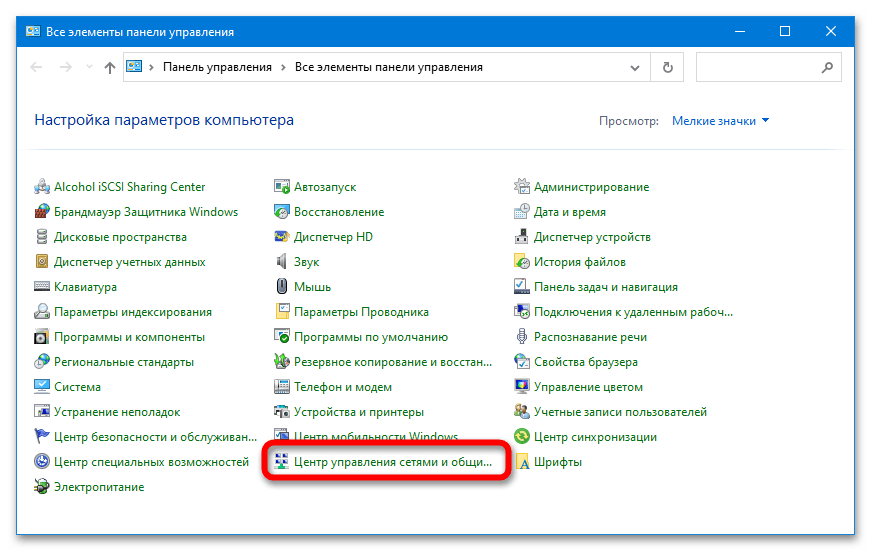
Task: Click the Шрифты font icon
Action: pyautogui.click(x=522, y=462)
